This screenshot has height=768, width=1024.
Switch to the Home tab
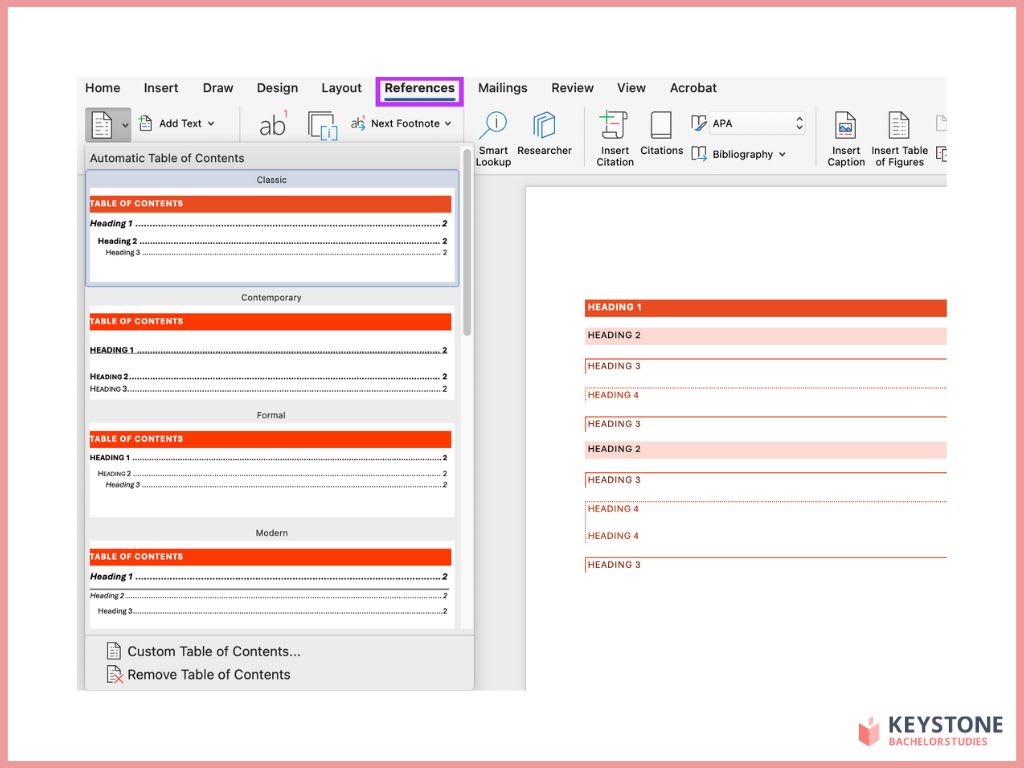103,88
